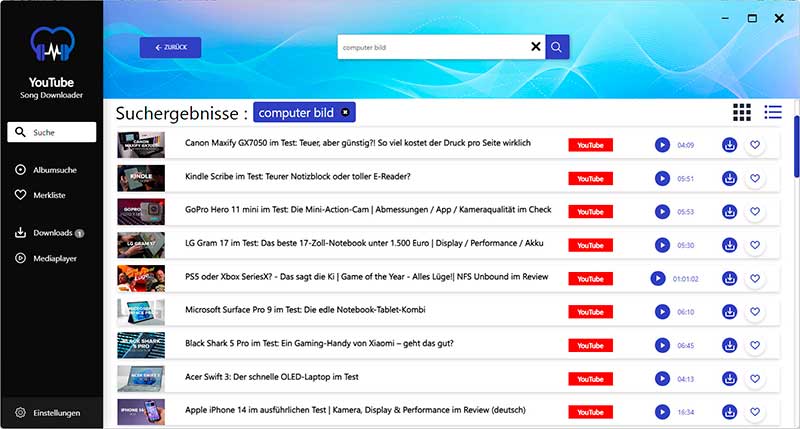
Task: Click YouTube badge on LG Gram 17 row
Action: (590, 245)
